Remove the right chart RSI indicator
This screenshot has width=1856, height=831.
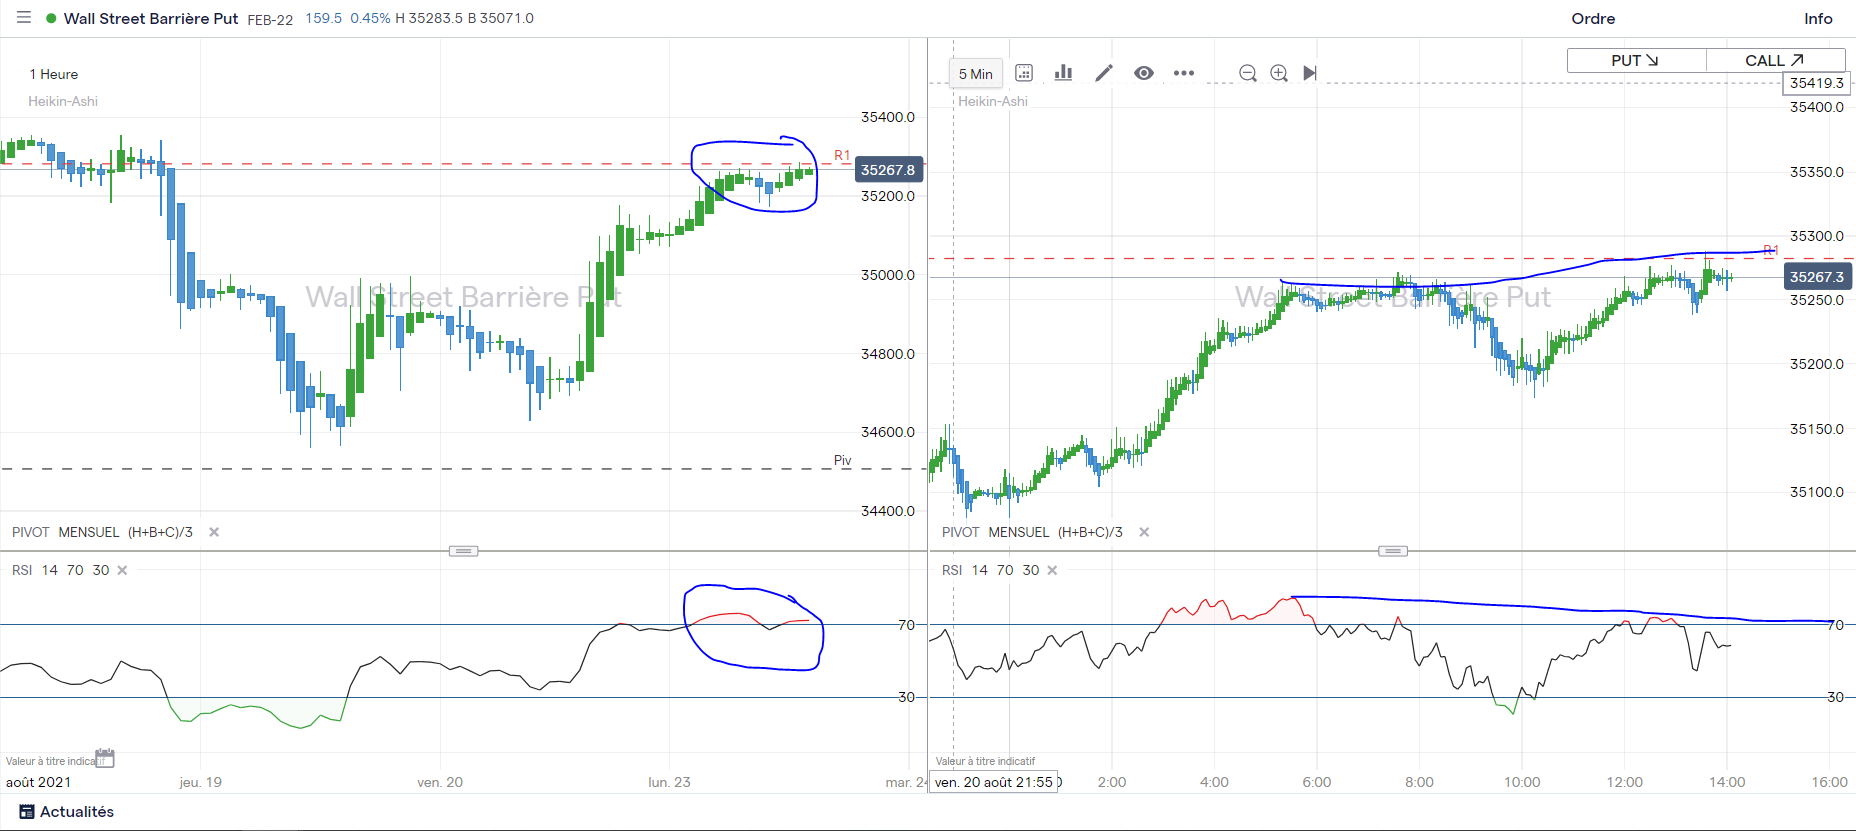[x=1052, y=570]
